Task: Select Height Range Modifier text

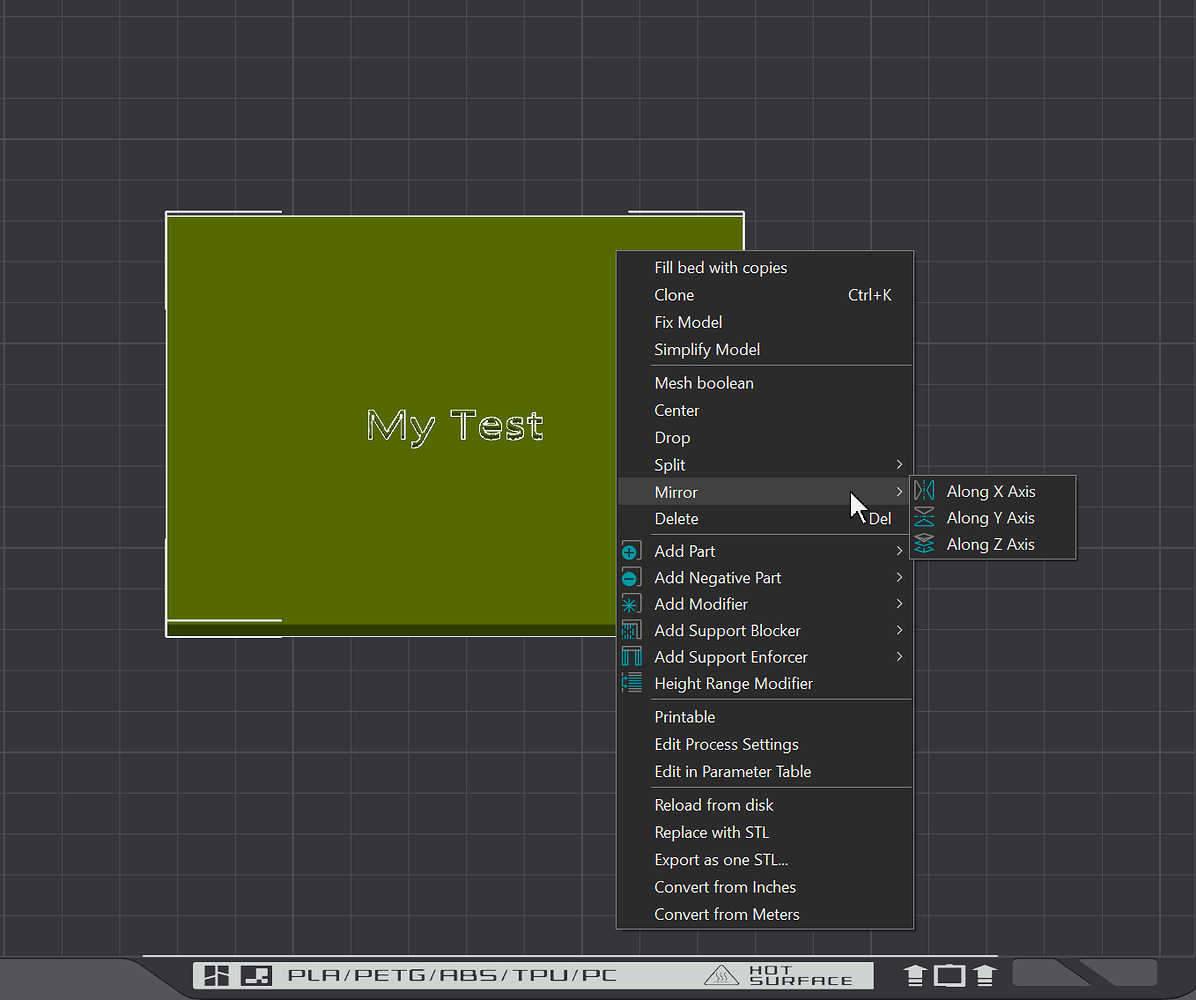Action: click(x=733, y=683)
